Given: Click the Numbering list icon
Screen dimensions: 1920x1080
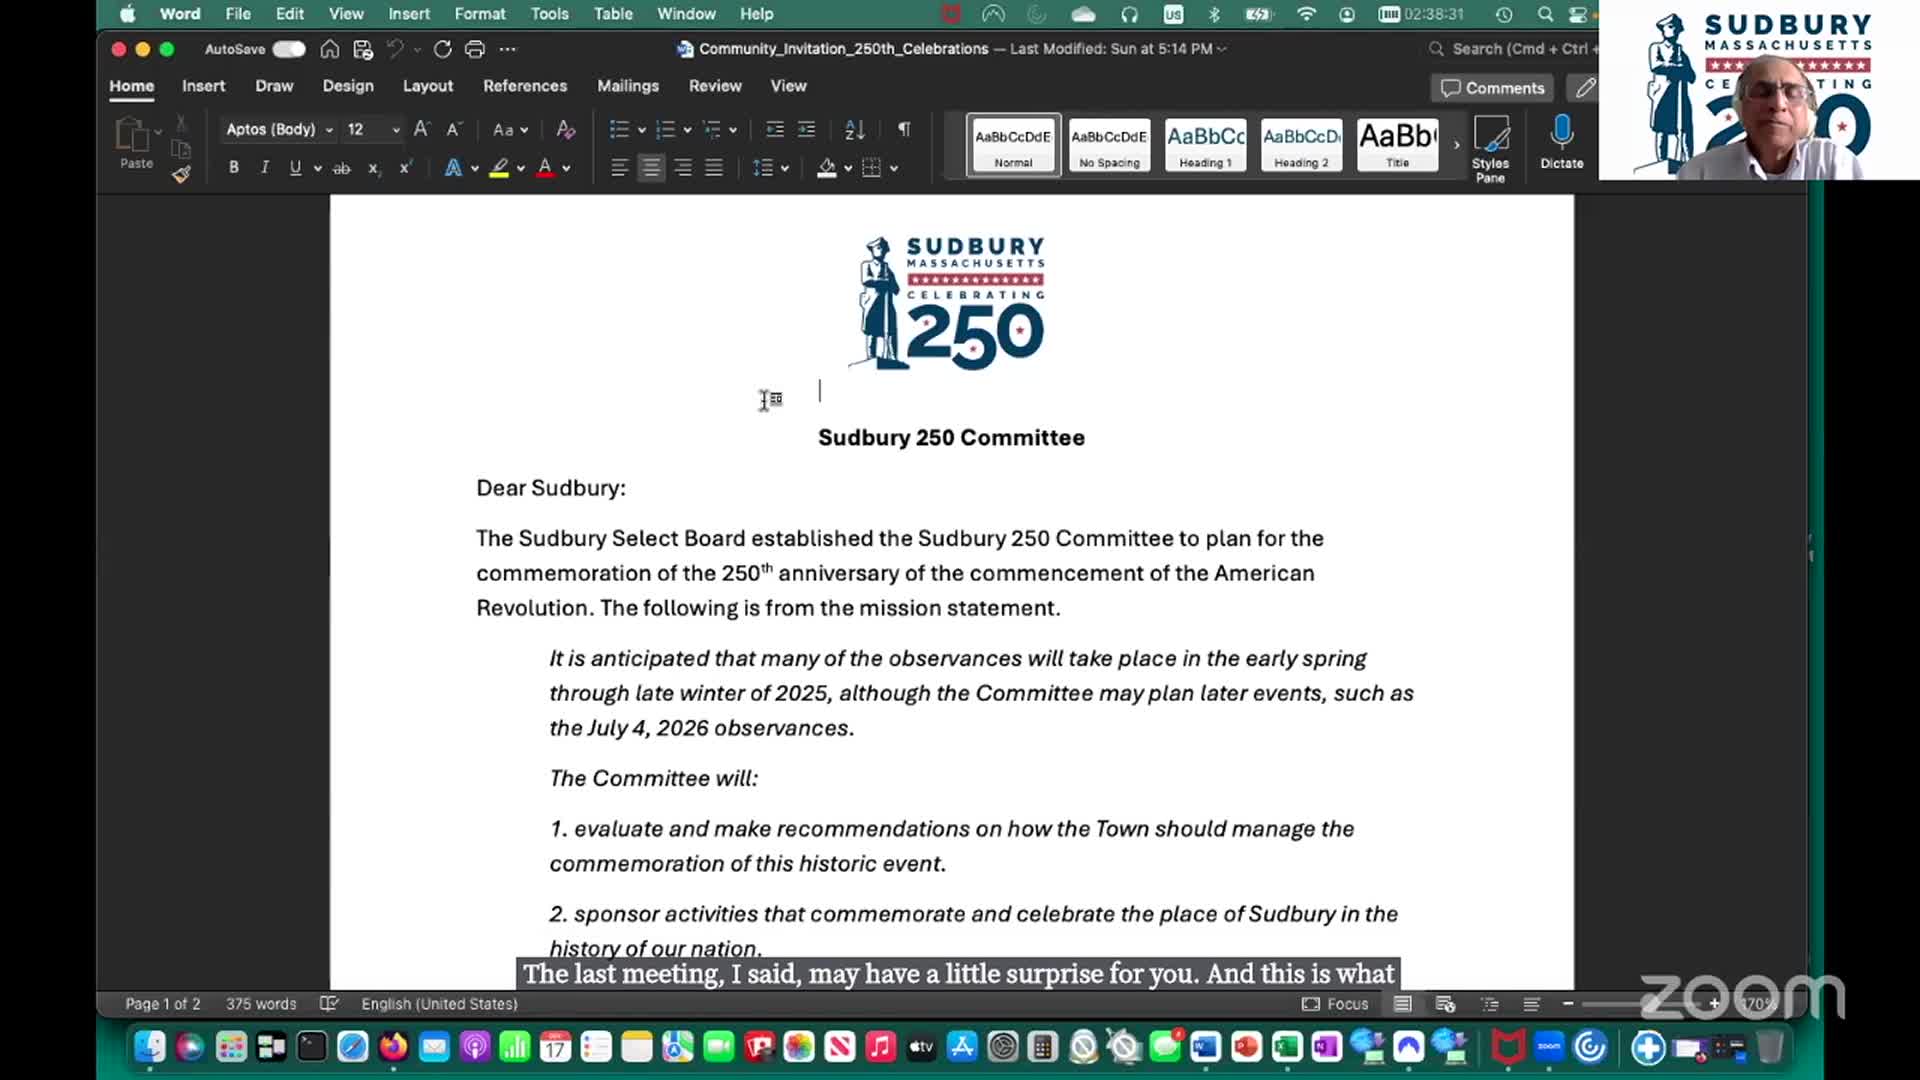Looking at the screenshot, I should (x=665, y=130).
